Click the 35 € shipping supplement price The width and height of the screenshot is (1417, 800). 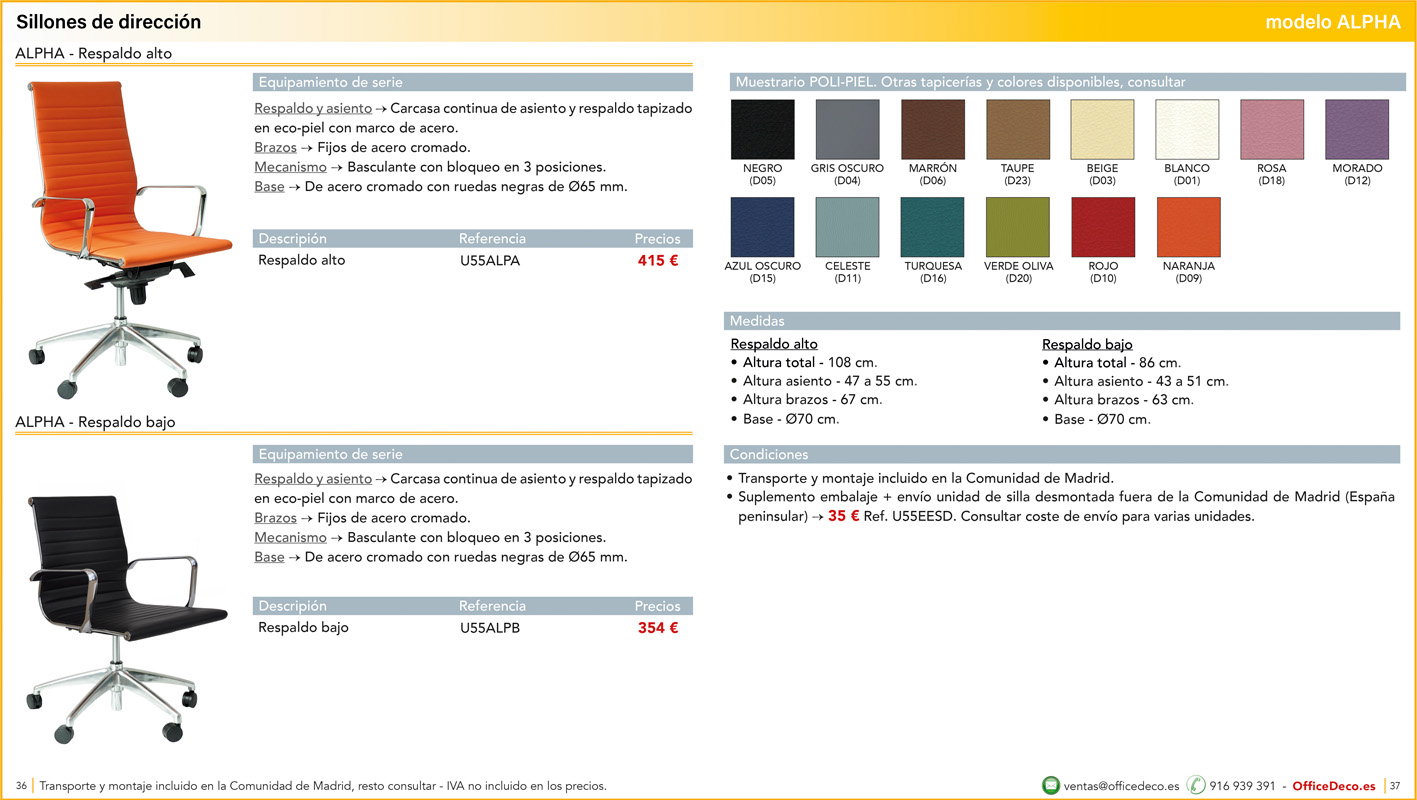844,517
